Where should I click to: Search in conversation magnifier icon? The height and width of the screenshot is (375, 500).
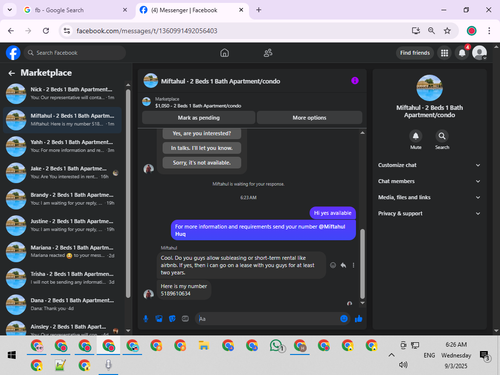pos(442,136)
